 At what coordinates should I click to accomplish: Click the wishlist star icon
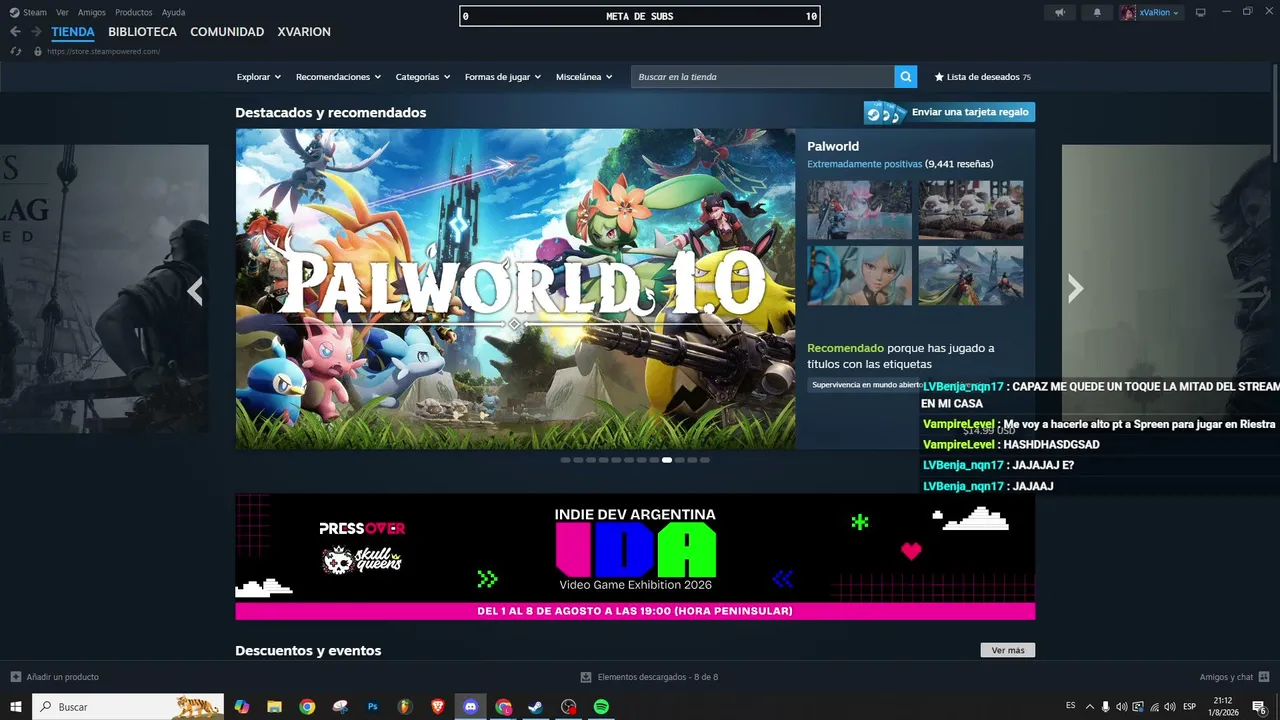(939, 77)
